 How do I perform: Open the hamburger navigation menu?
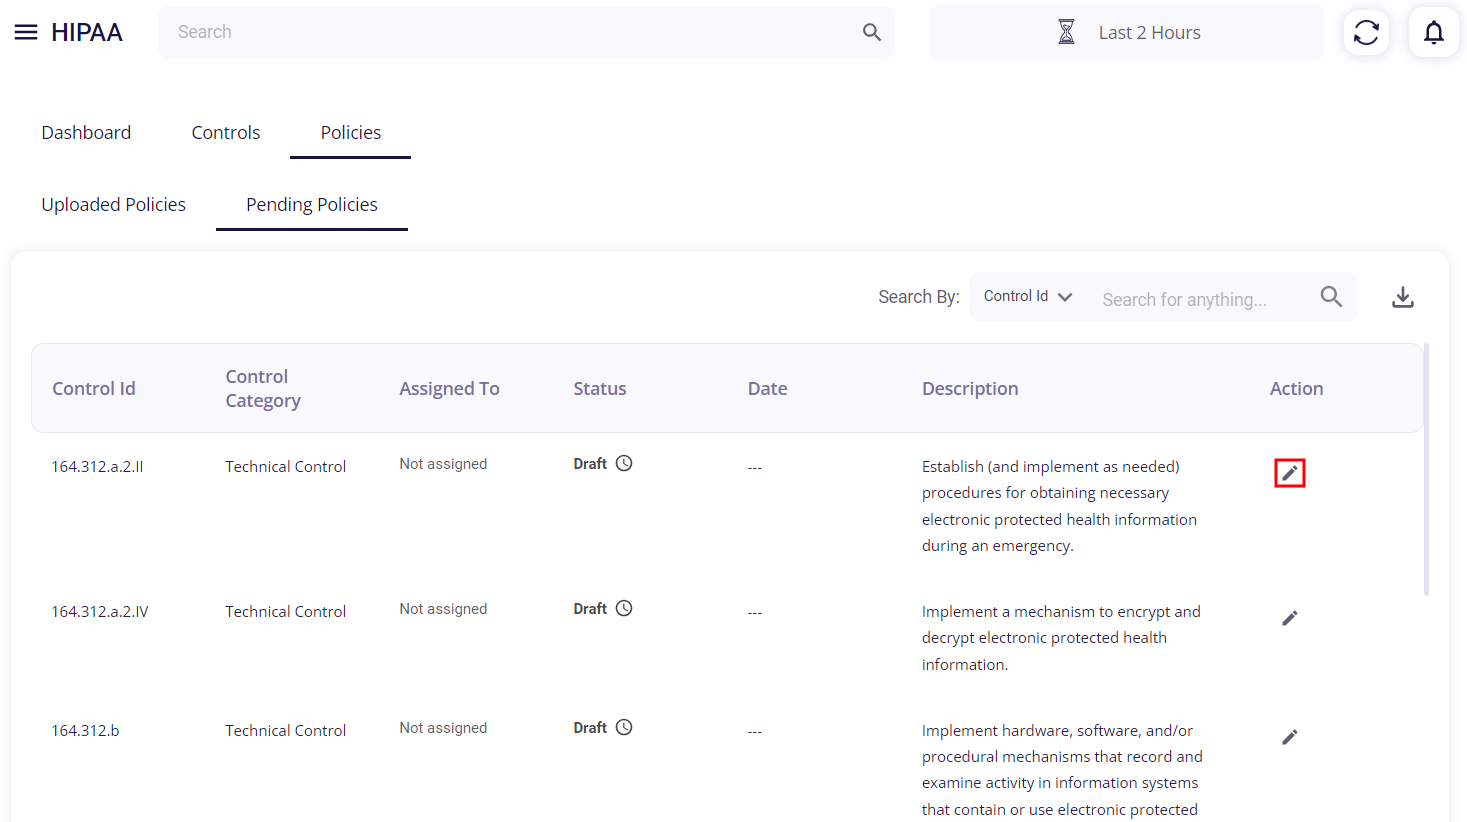(26, 33)
